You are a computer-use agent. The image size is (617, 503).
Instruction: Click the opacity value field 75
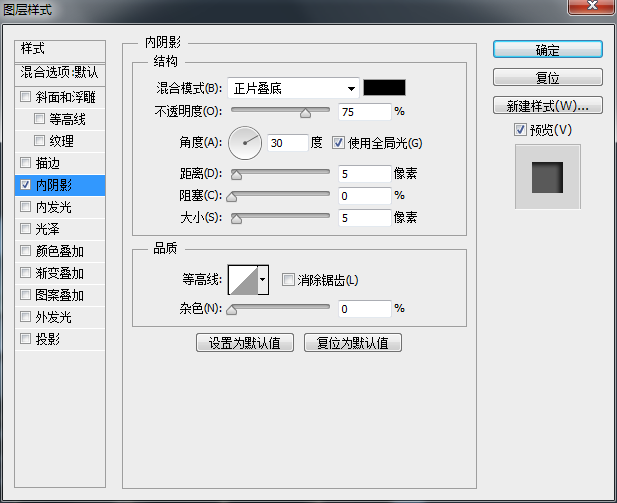point(365,112)
